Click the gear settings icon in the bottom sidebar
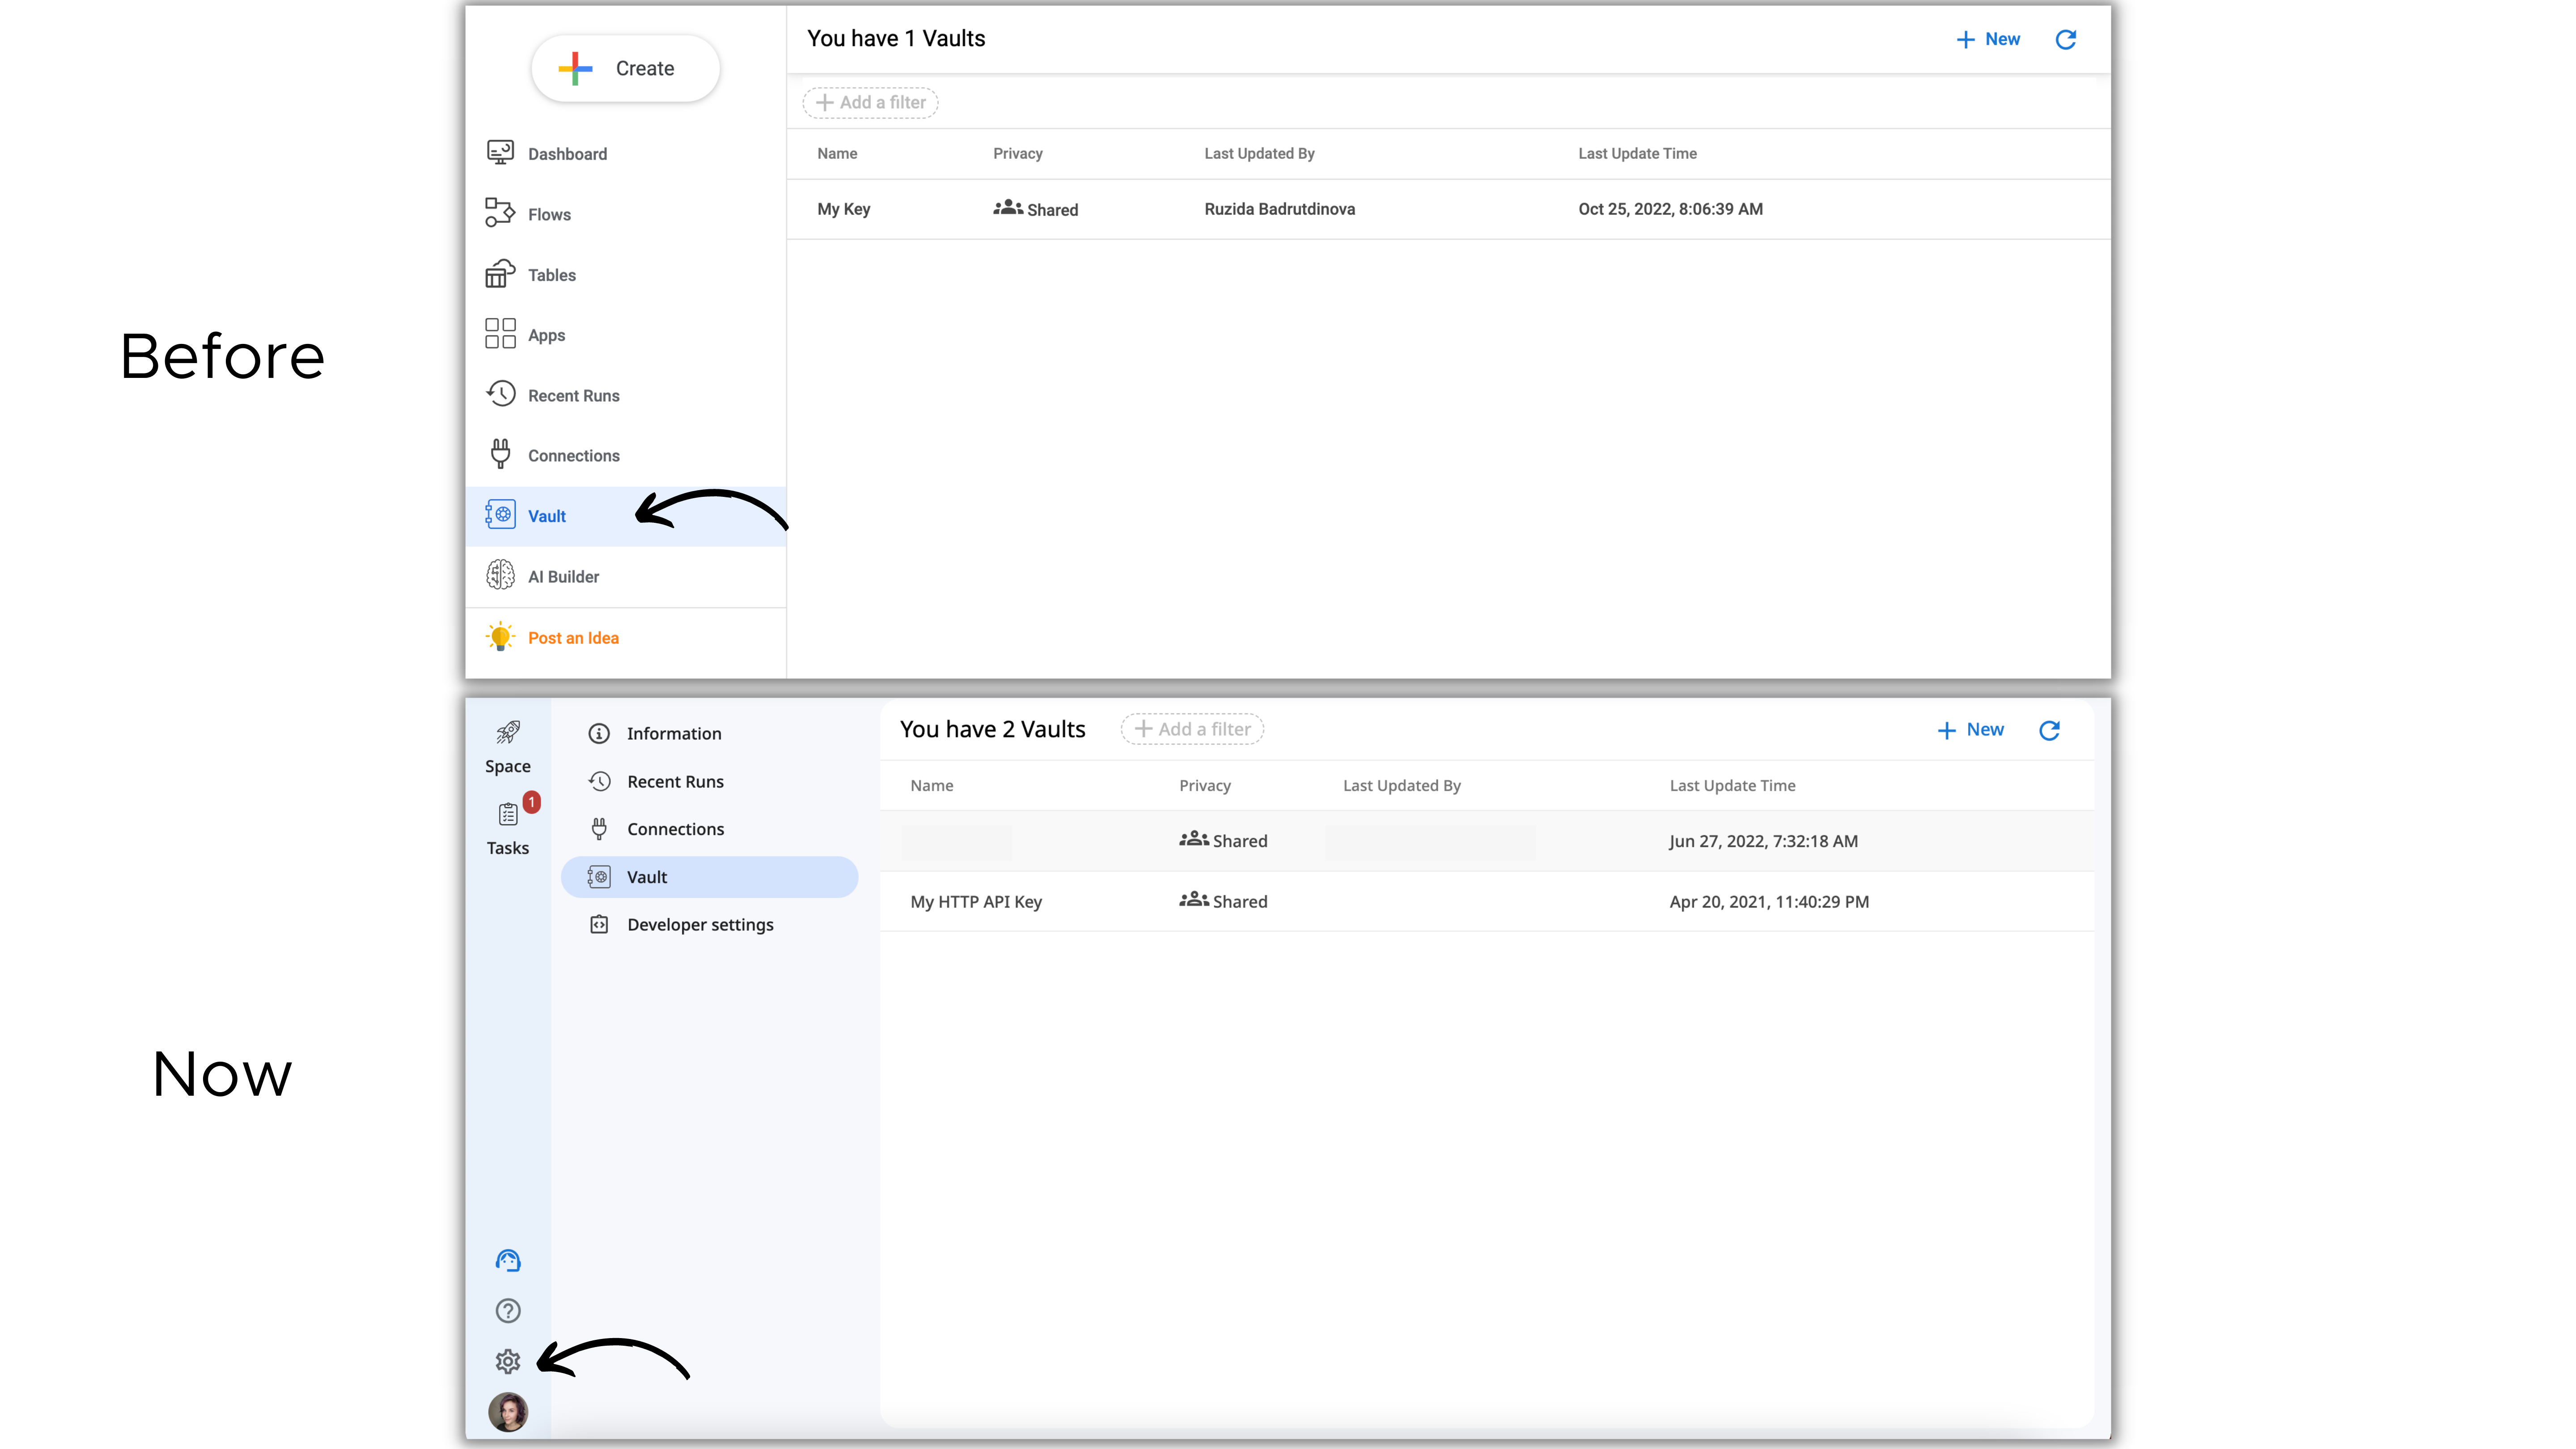This screenshot has height=1449, width=2576. (508, 1361)
